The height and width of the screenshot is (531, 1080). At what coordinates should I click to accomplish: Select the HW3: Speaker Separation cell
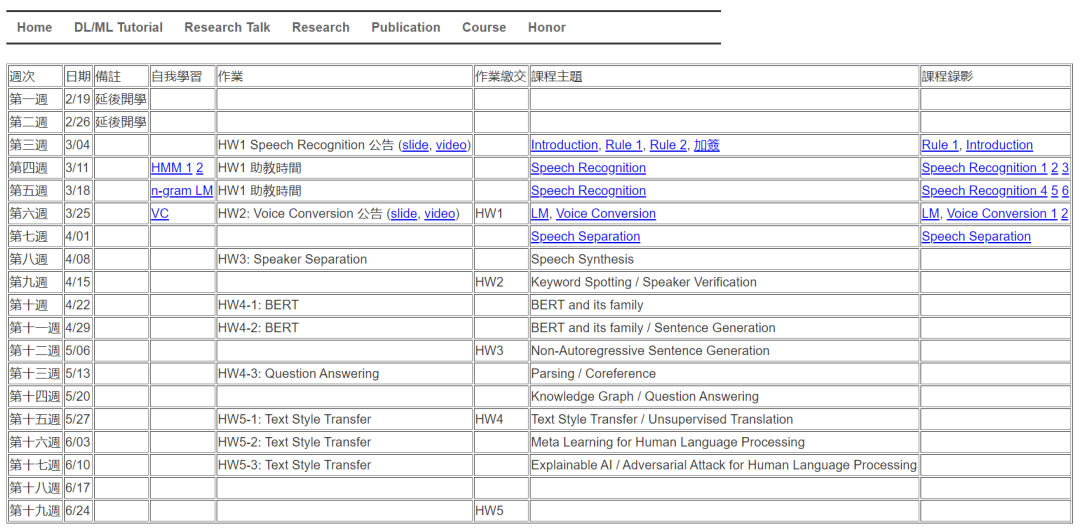(x=344, y=259)
